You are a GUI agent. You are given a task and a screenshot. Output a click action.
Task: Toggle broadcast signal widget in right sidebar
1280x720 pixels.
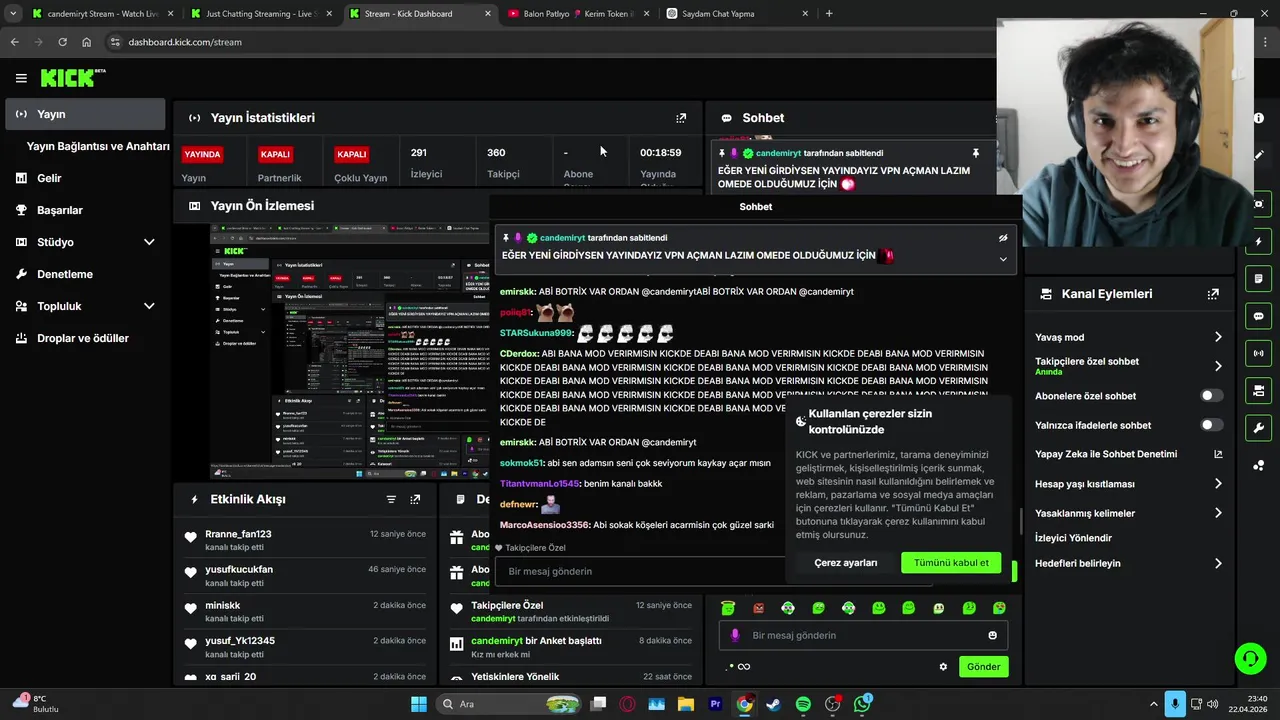pyautogui.click(x=1258, y=353)
